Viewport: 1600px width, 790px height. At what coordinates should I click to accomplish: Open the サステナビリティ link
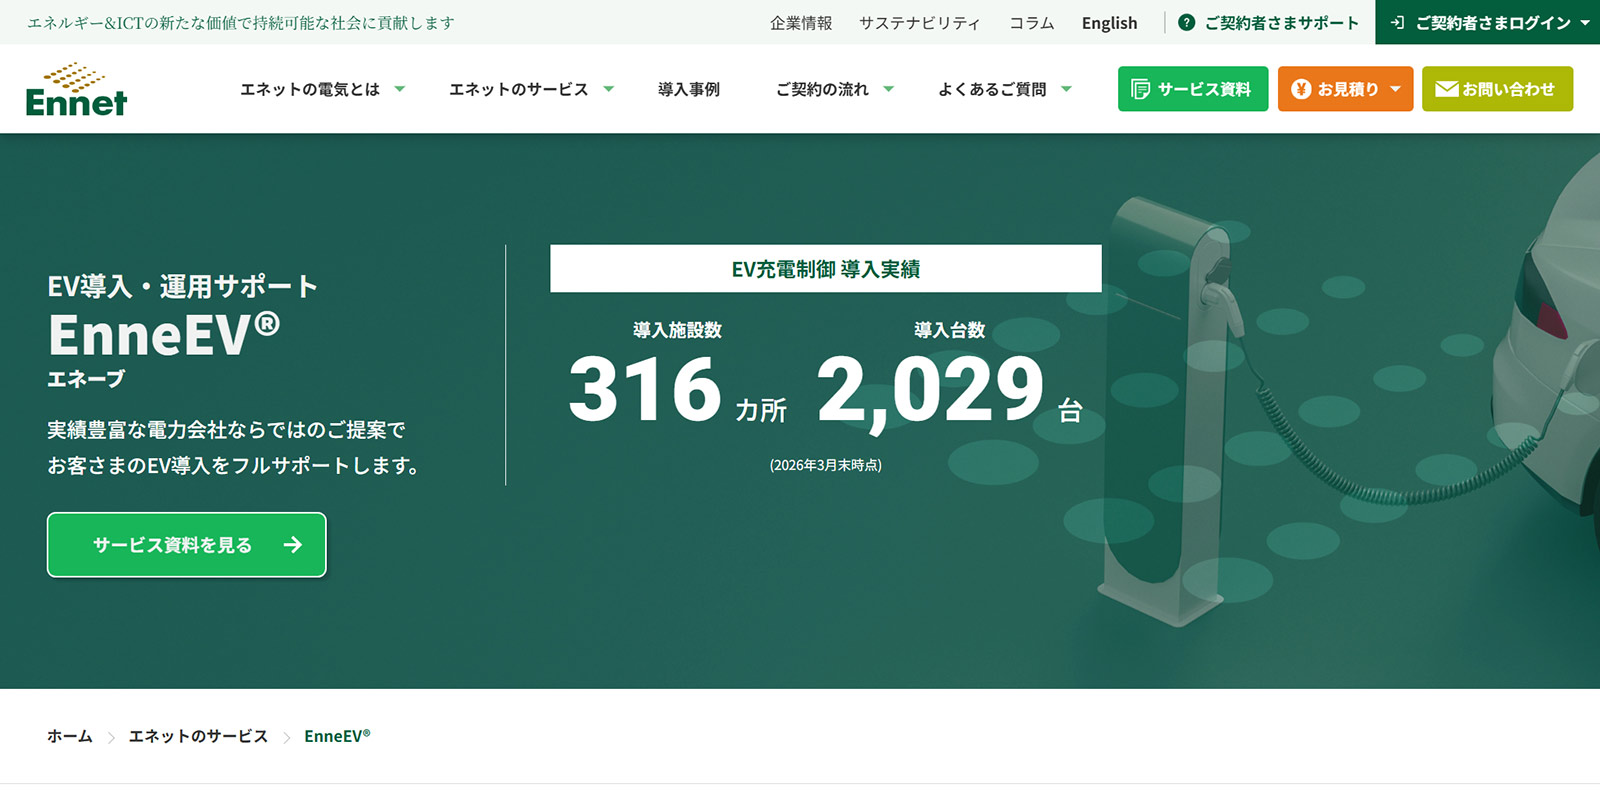(x=919, y=22)
